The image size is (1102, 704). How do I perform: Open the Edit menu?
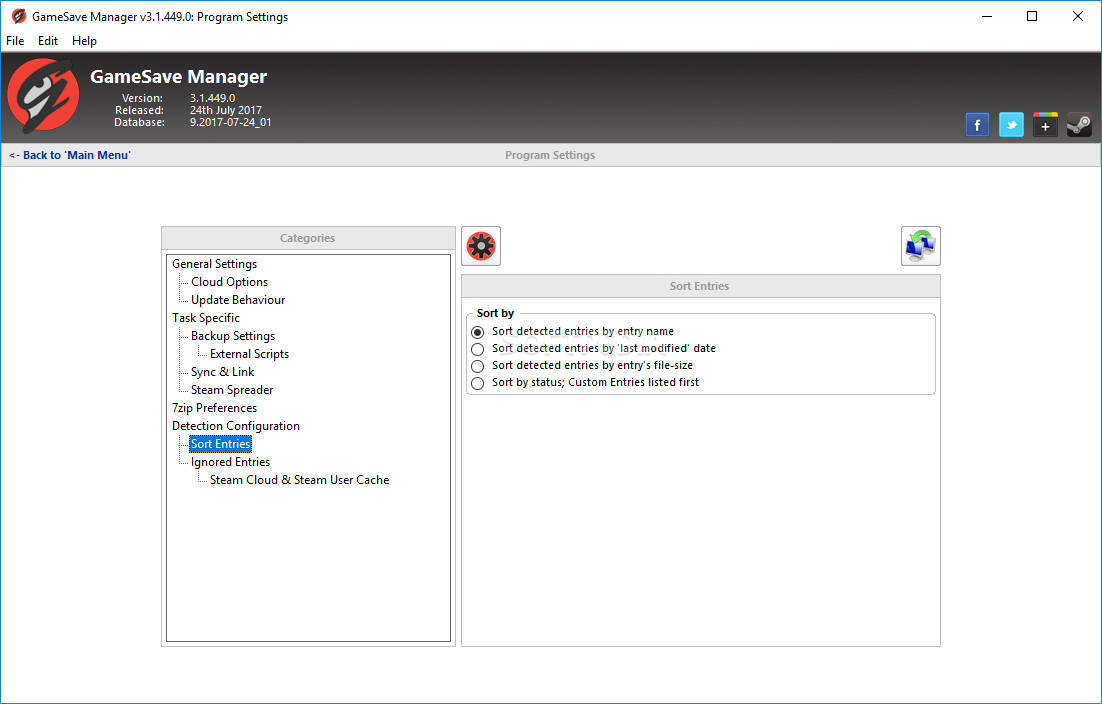48,41
